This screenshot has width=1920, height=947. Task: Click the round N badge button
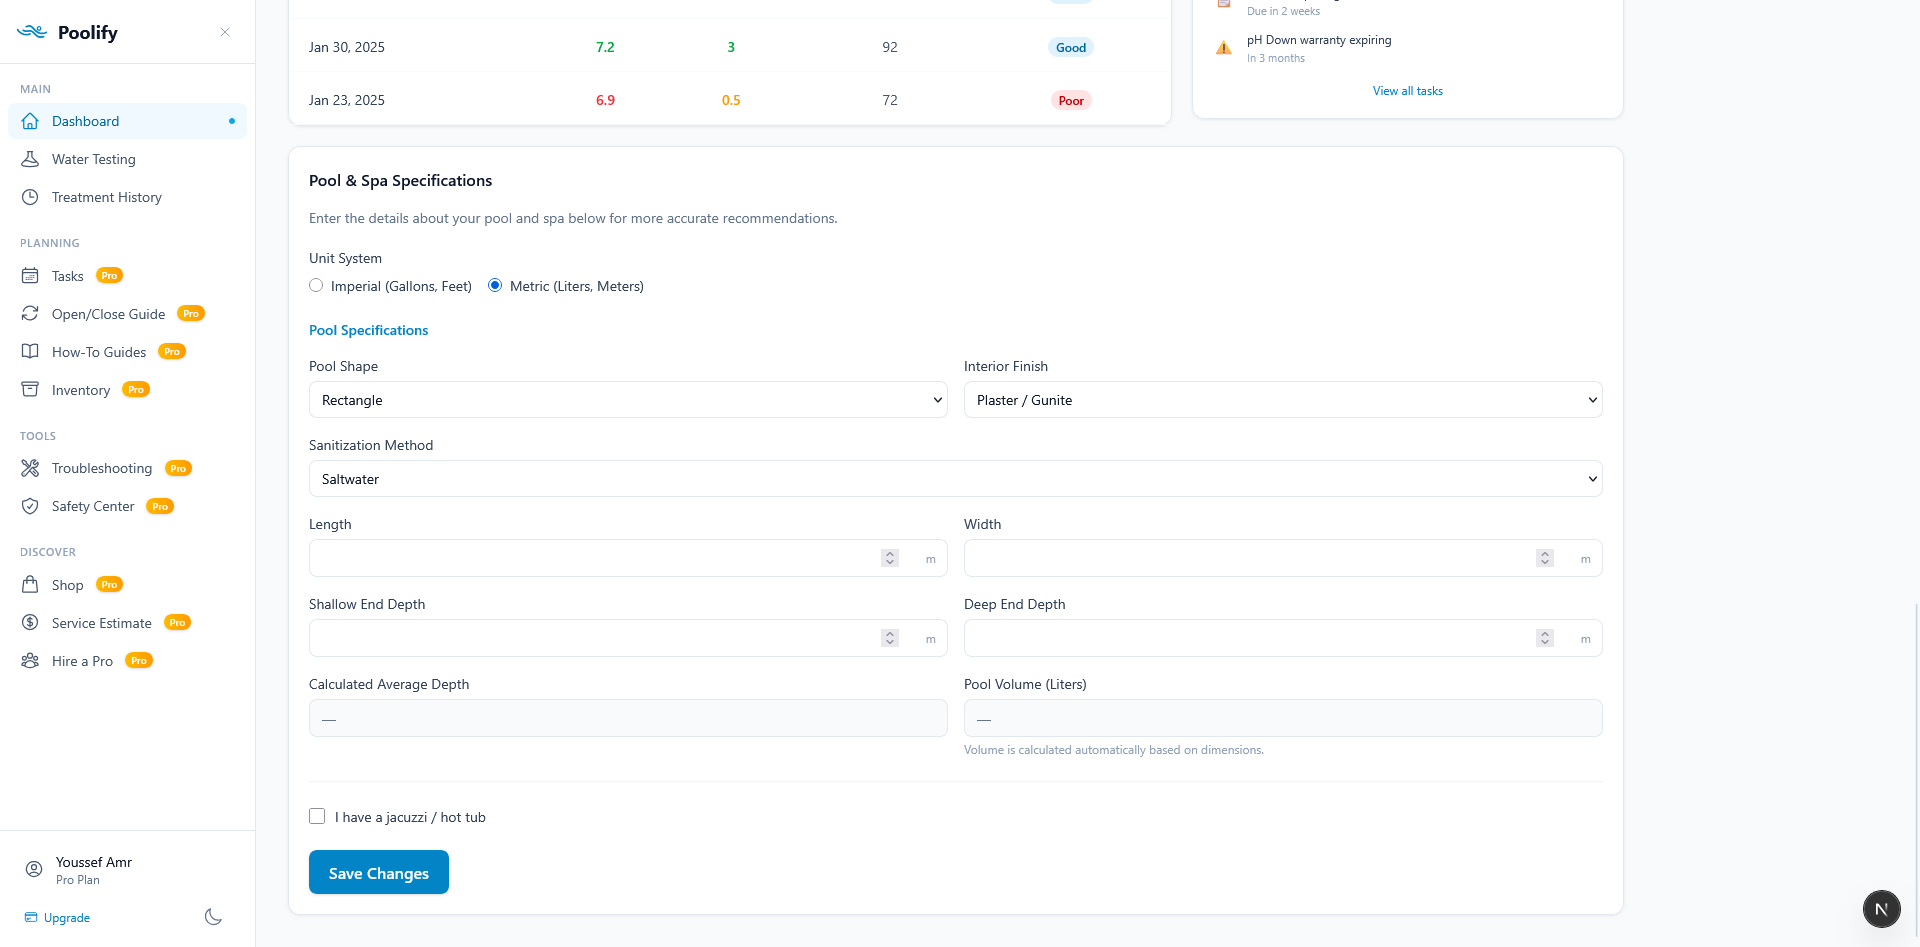[1881, 909]
